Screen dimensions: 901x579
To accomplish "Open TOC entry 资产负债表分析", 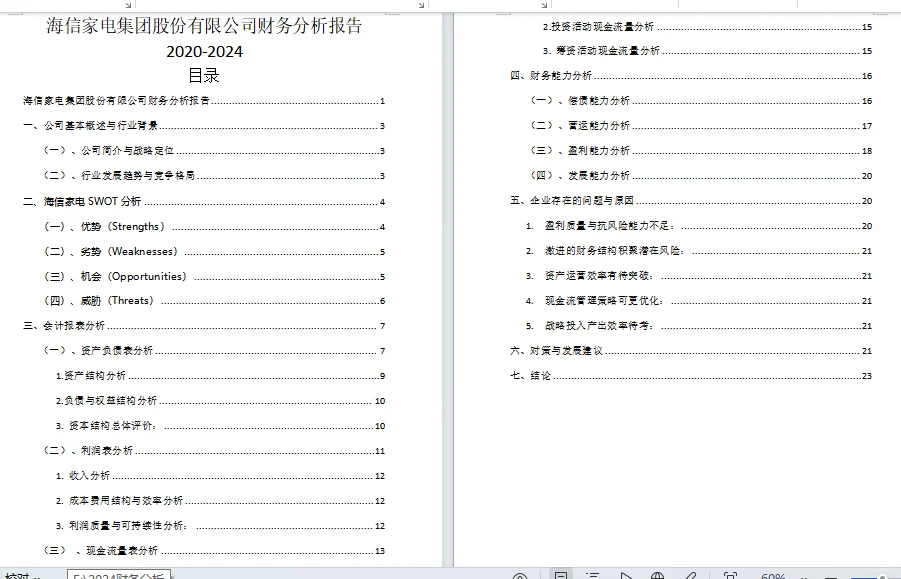I will click(214, 350).
